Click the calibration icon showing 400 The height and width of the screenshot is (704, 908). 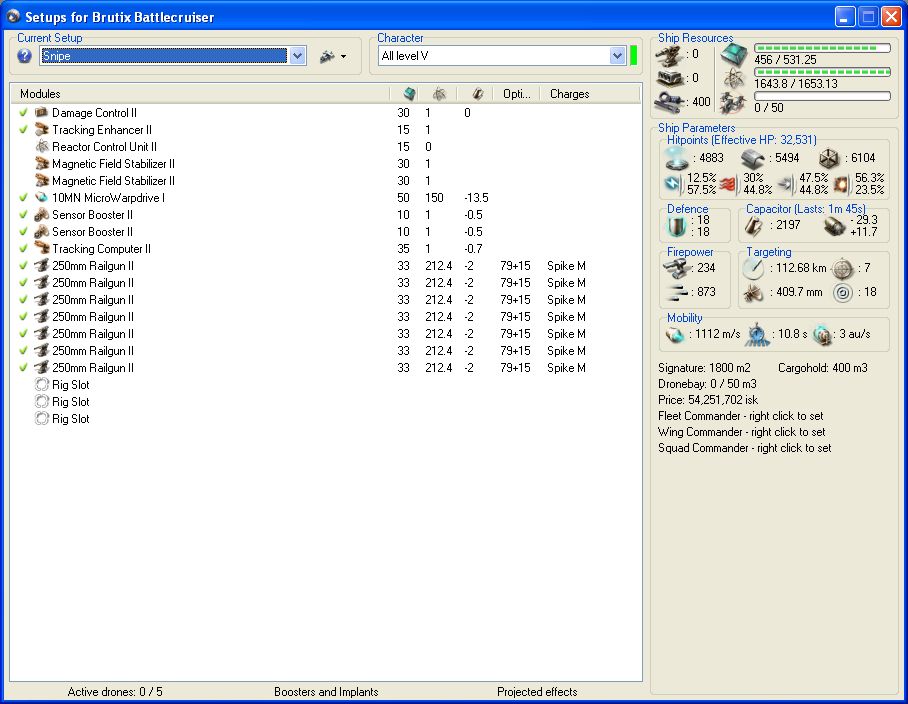click(671, 102)
